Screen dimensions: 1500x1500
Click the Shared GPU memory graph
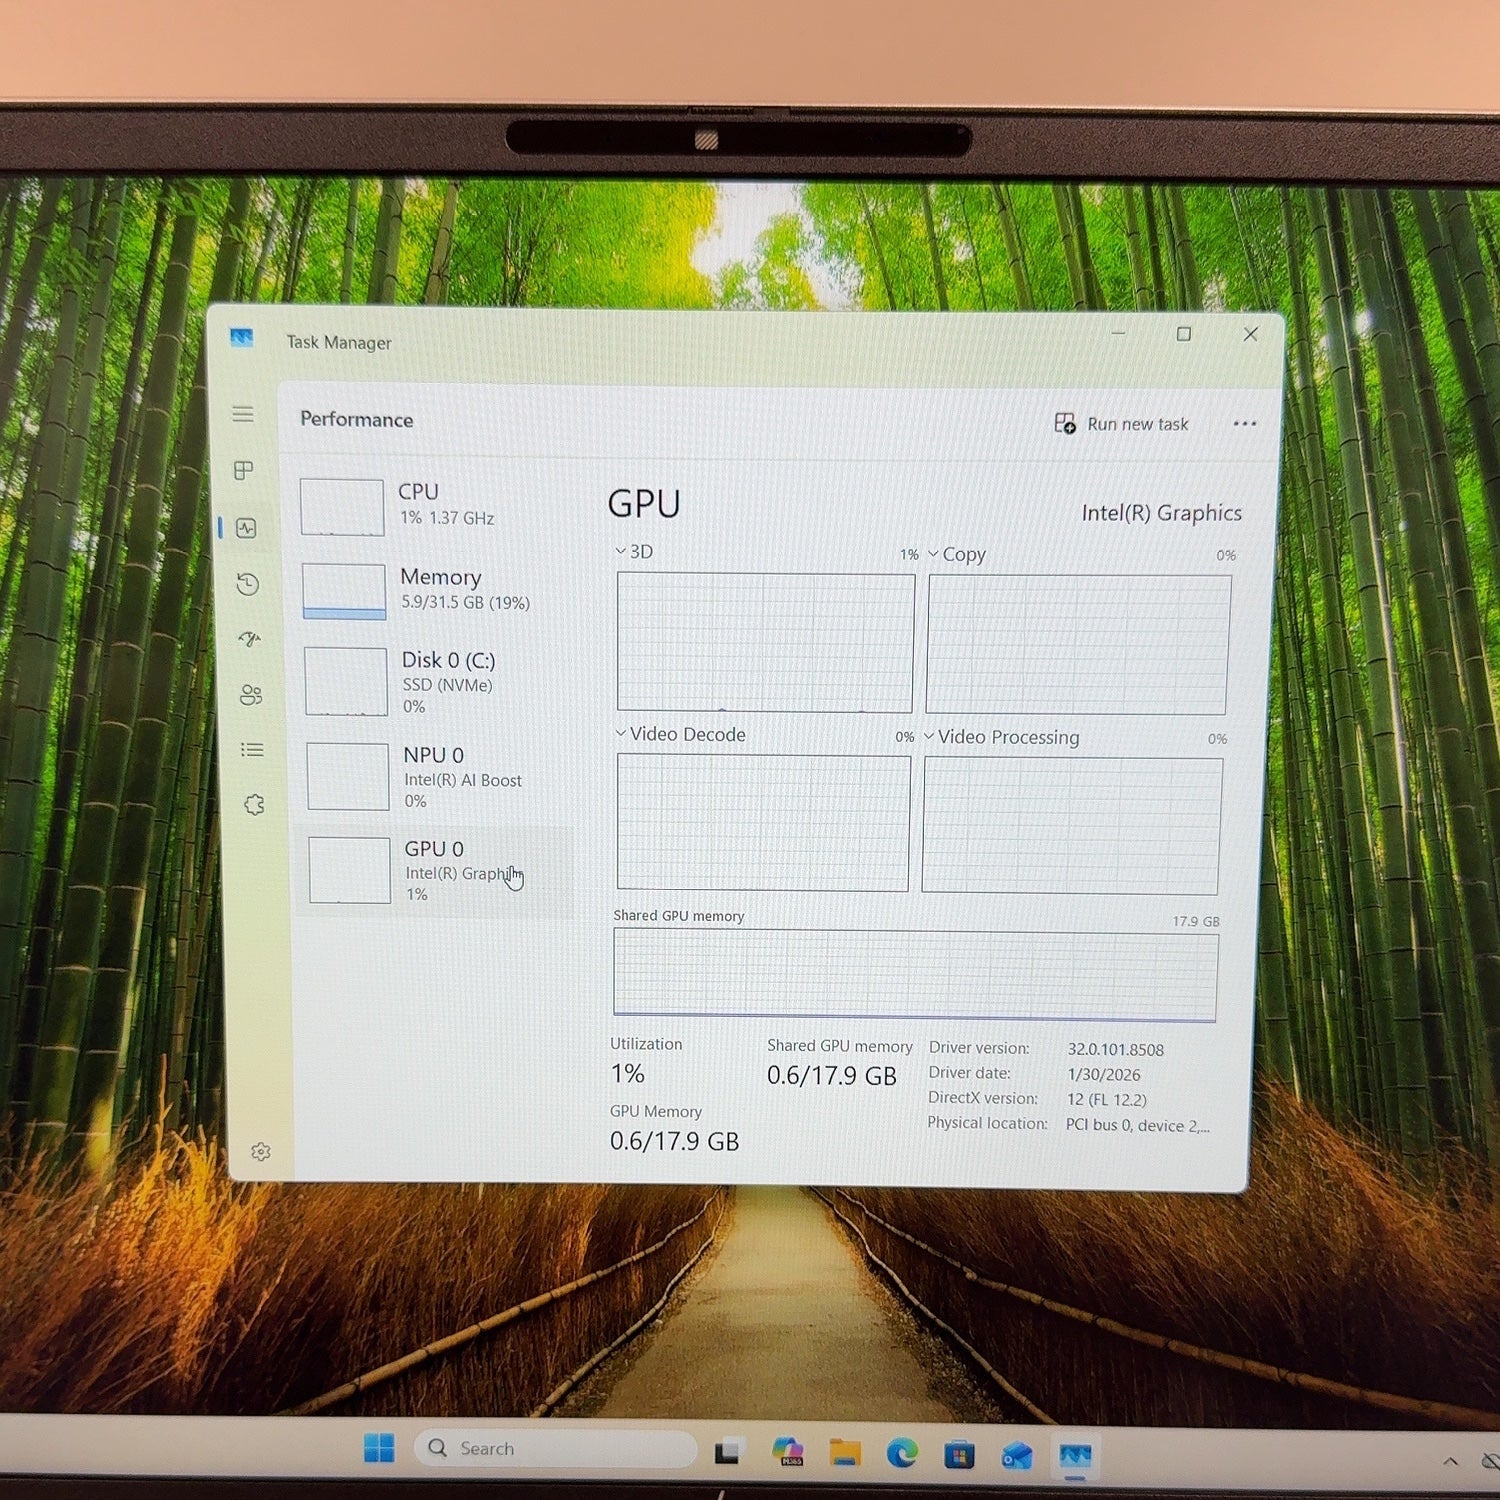[x=915, y=975]
